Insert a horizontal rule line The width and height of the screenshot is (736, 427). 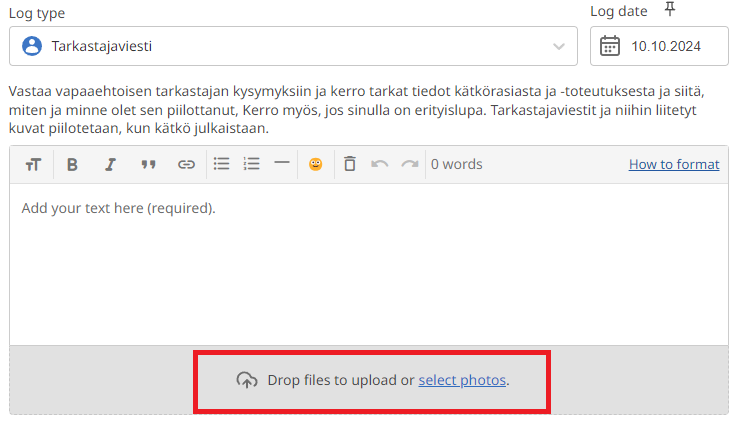click(282, 164)
